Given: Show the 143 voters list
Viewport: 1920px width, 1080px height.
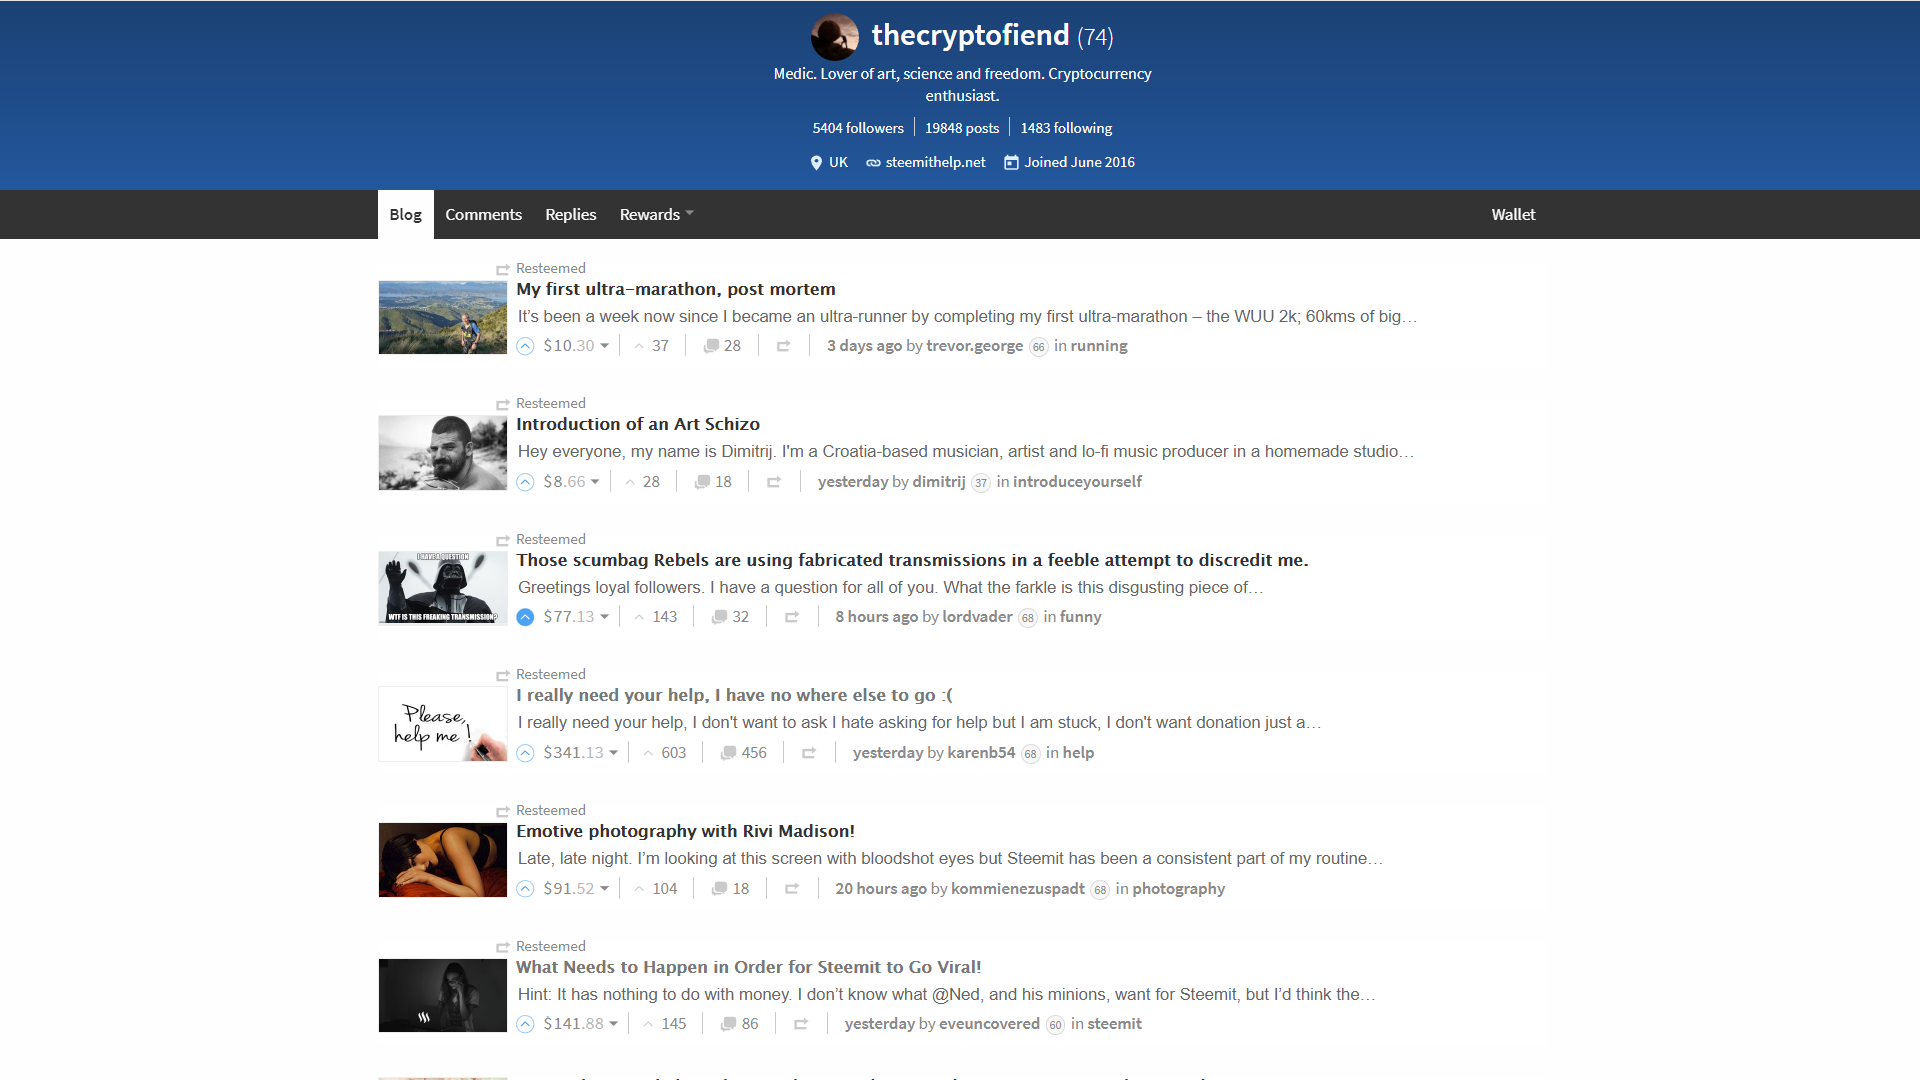Looking at the screenshot, I should (x=656, y=617).
